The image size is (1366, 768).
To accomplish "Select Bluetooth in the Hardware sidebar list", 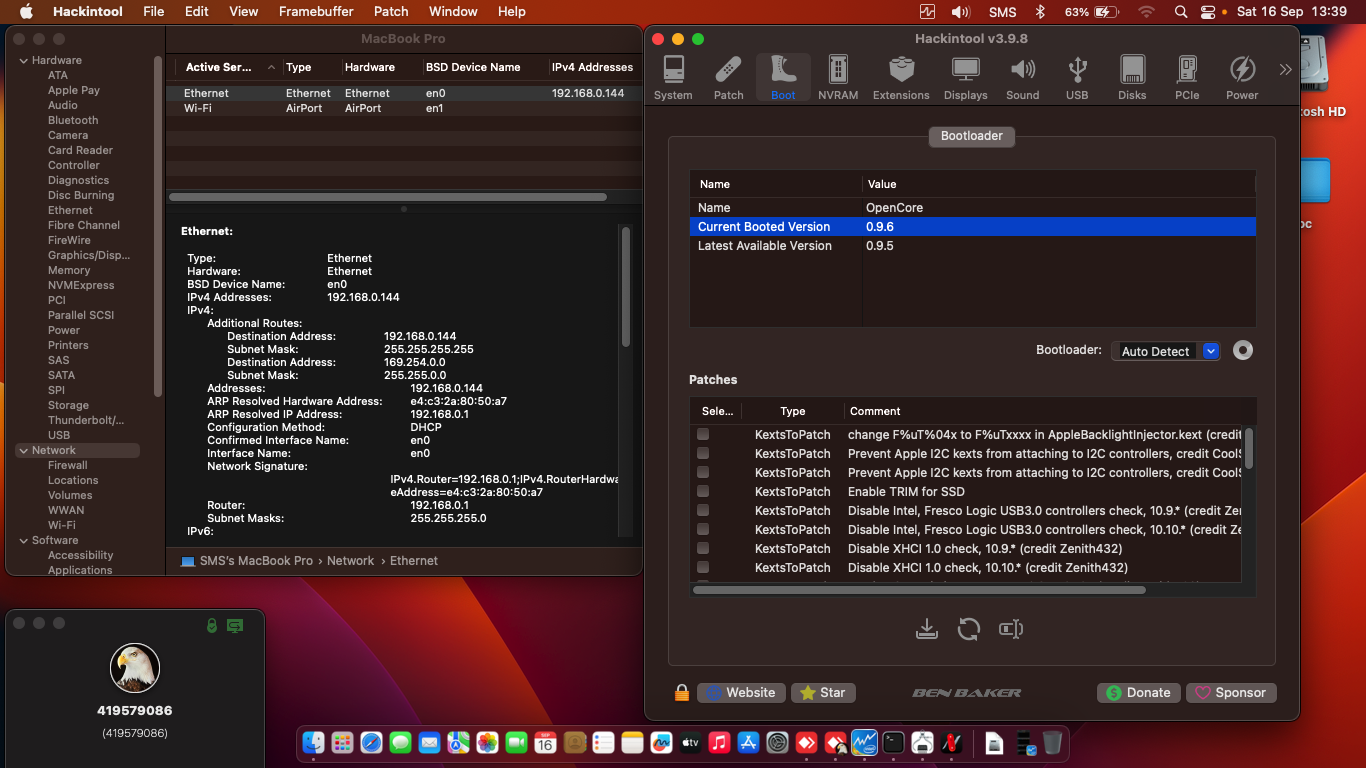I will [73, 120].
